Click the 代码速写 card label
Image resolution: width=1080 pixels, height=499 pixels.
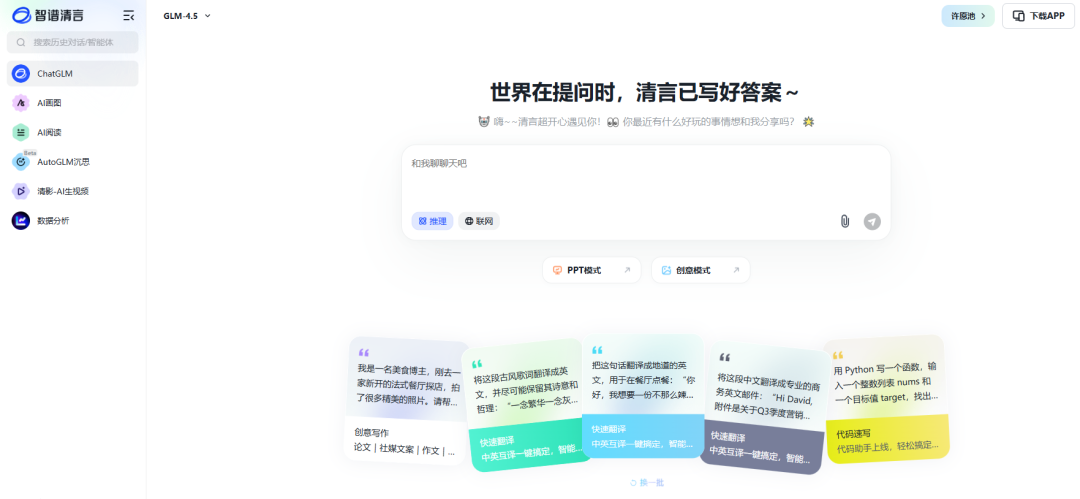[853, 434]
